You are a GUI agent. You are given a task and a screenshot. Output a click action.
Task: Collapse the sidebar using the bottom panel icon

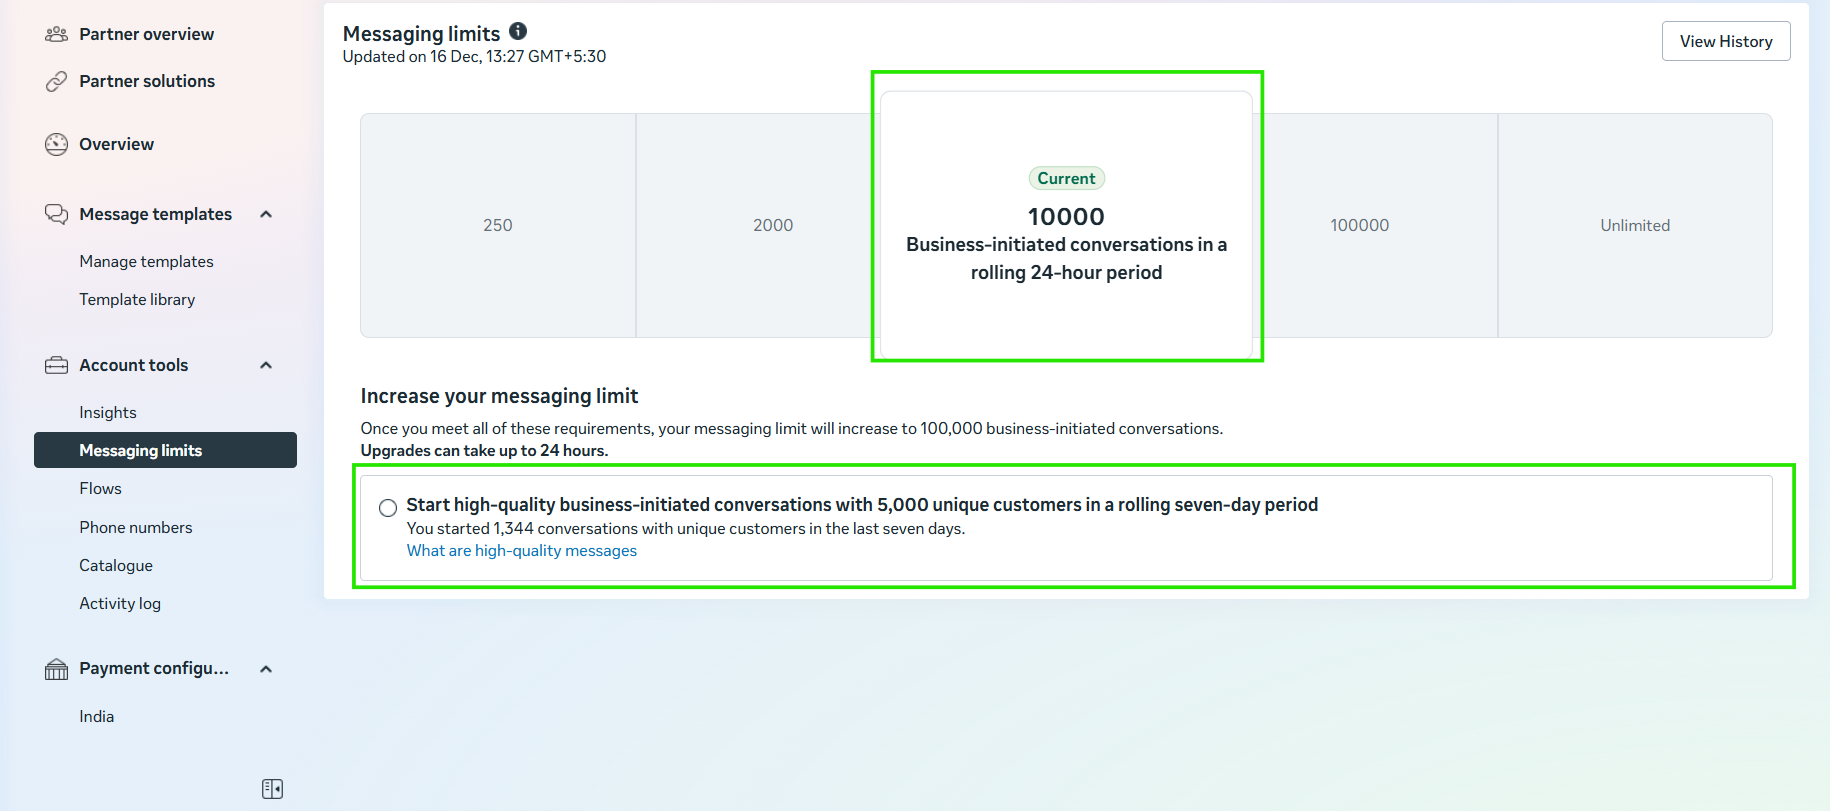(271, 788)
